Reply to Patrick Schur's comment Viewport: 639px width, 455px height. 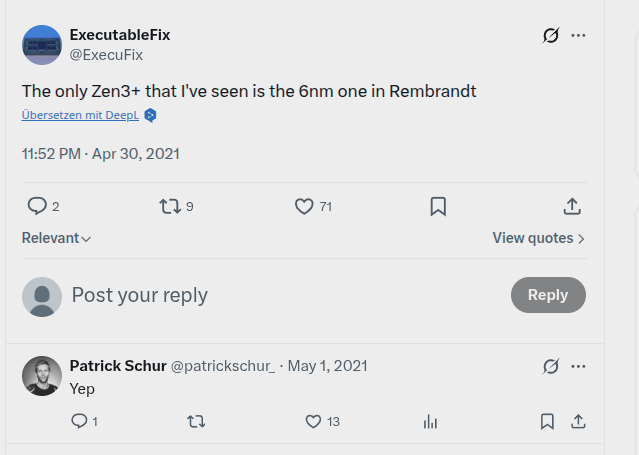(79, 421)
